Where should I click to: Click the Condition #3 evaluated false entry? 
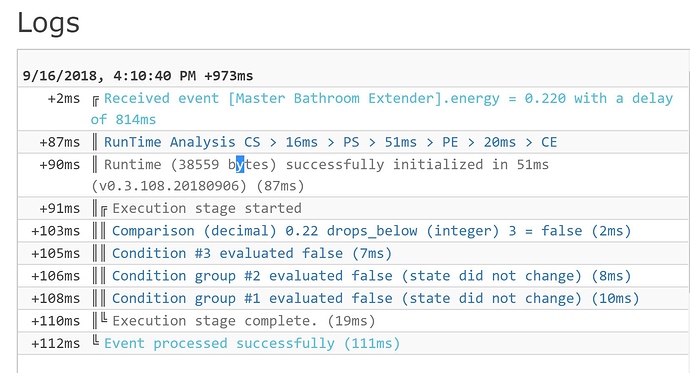[x=252, y=253]
